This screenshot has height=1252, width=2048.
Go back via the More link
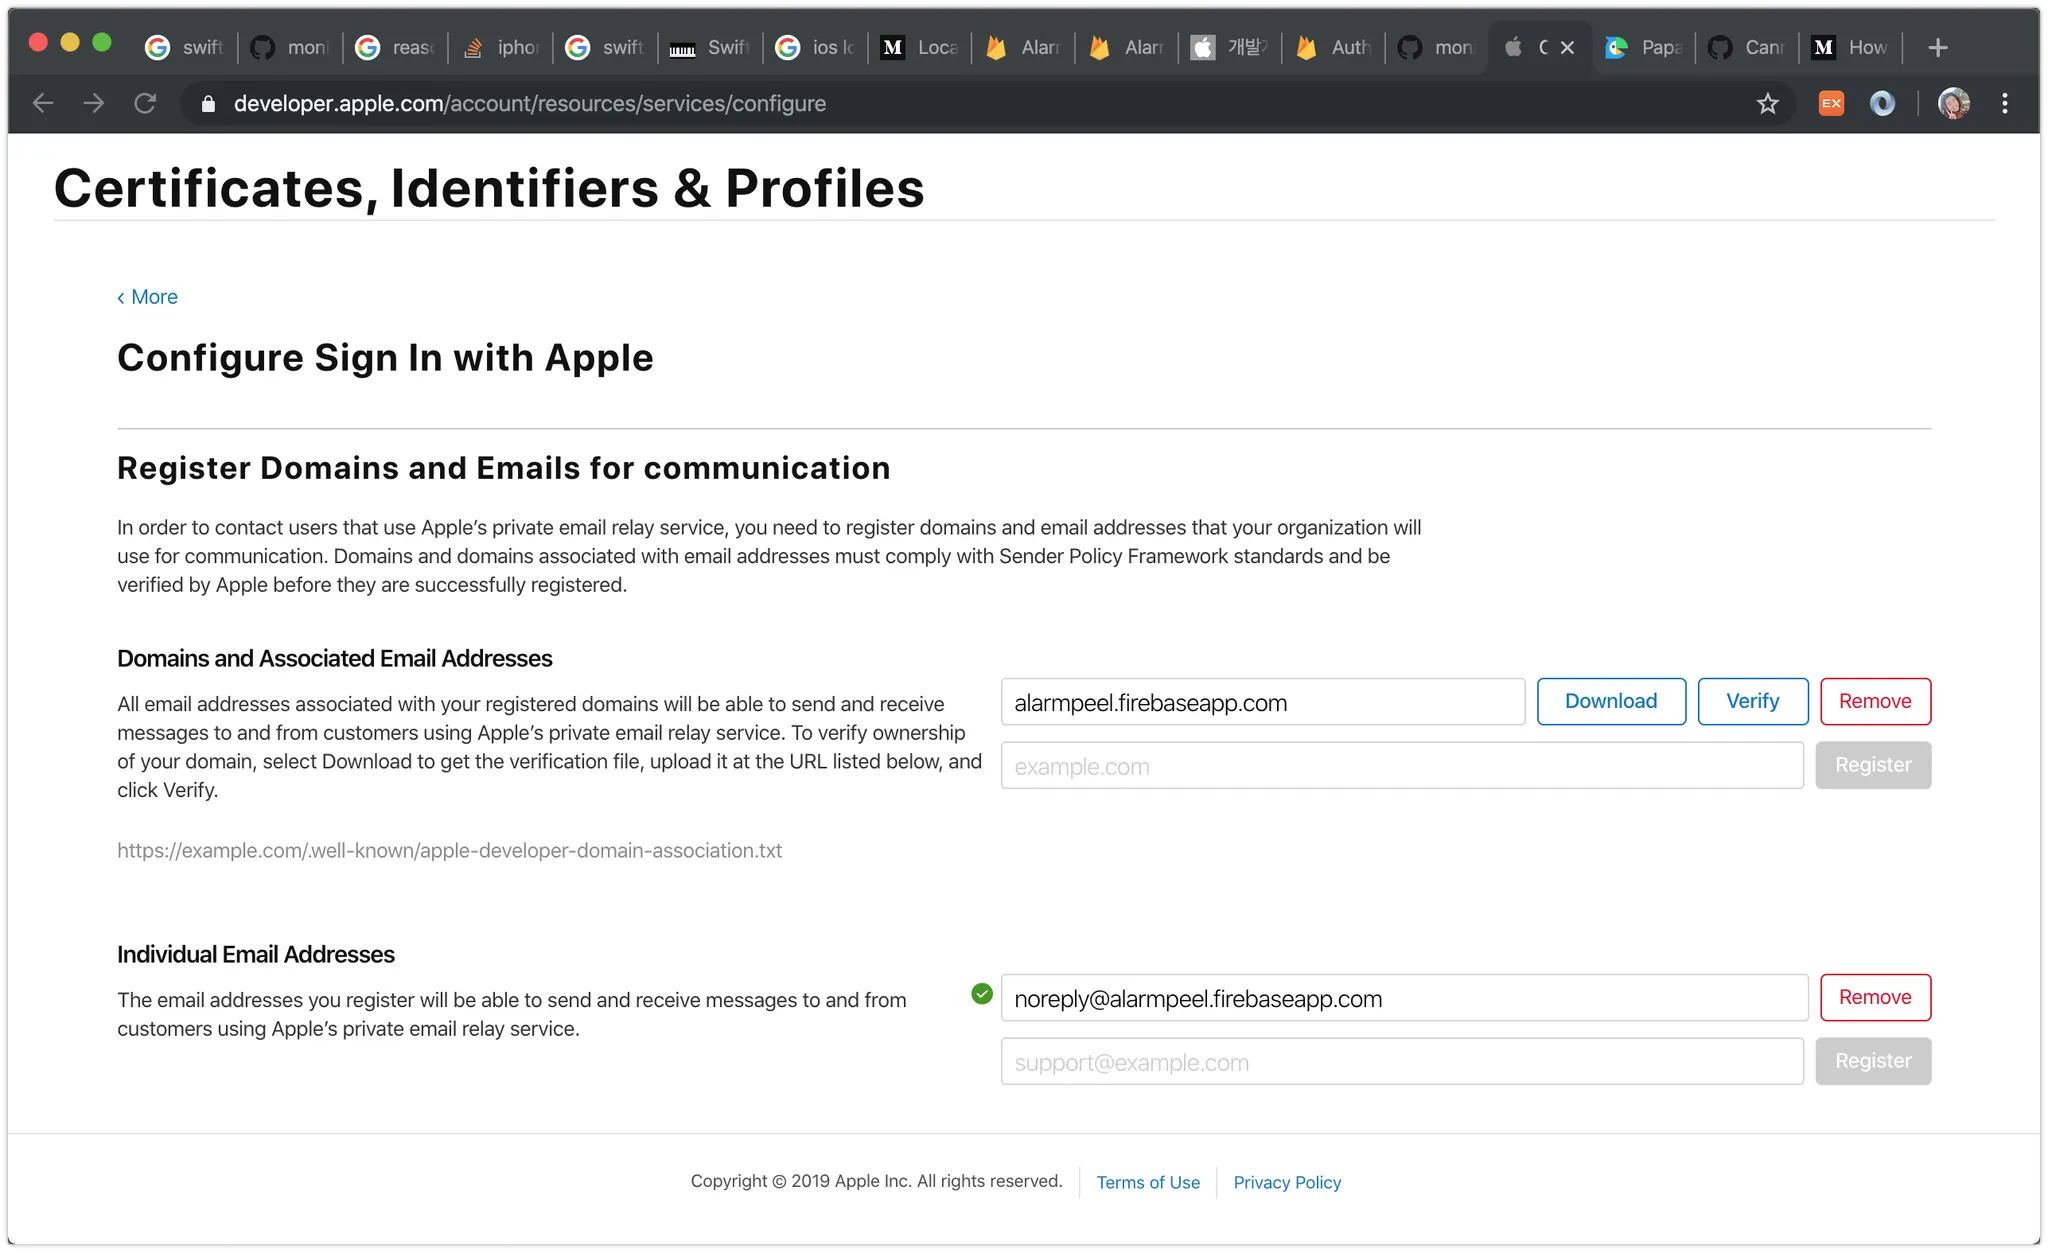[x=148, y=297]
